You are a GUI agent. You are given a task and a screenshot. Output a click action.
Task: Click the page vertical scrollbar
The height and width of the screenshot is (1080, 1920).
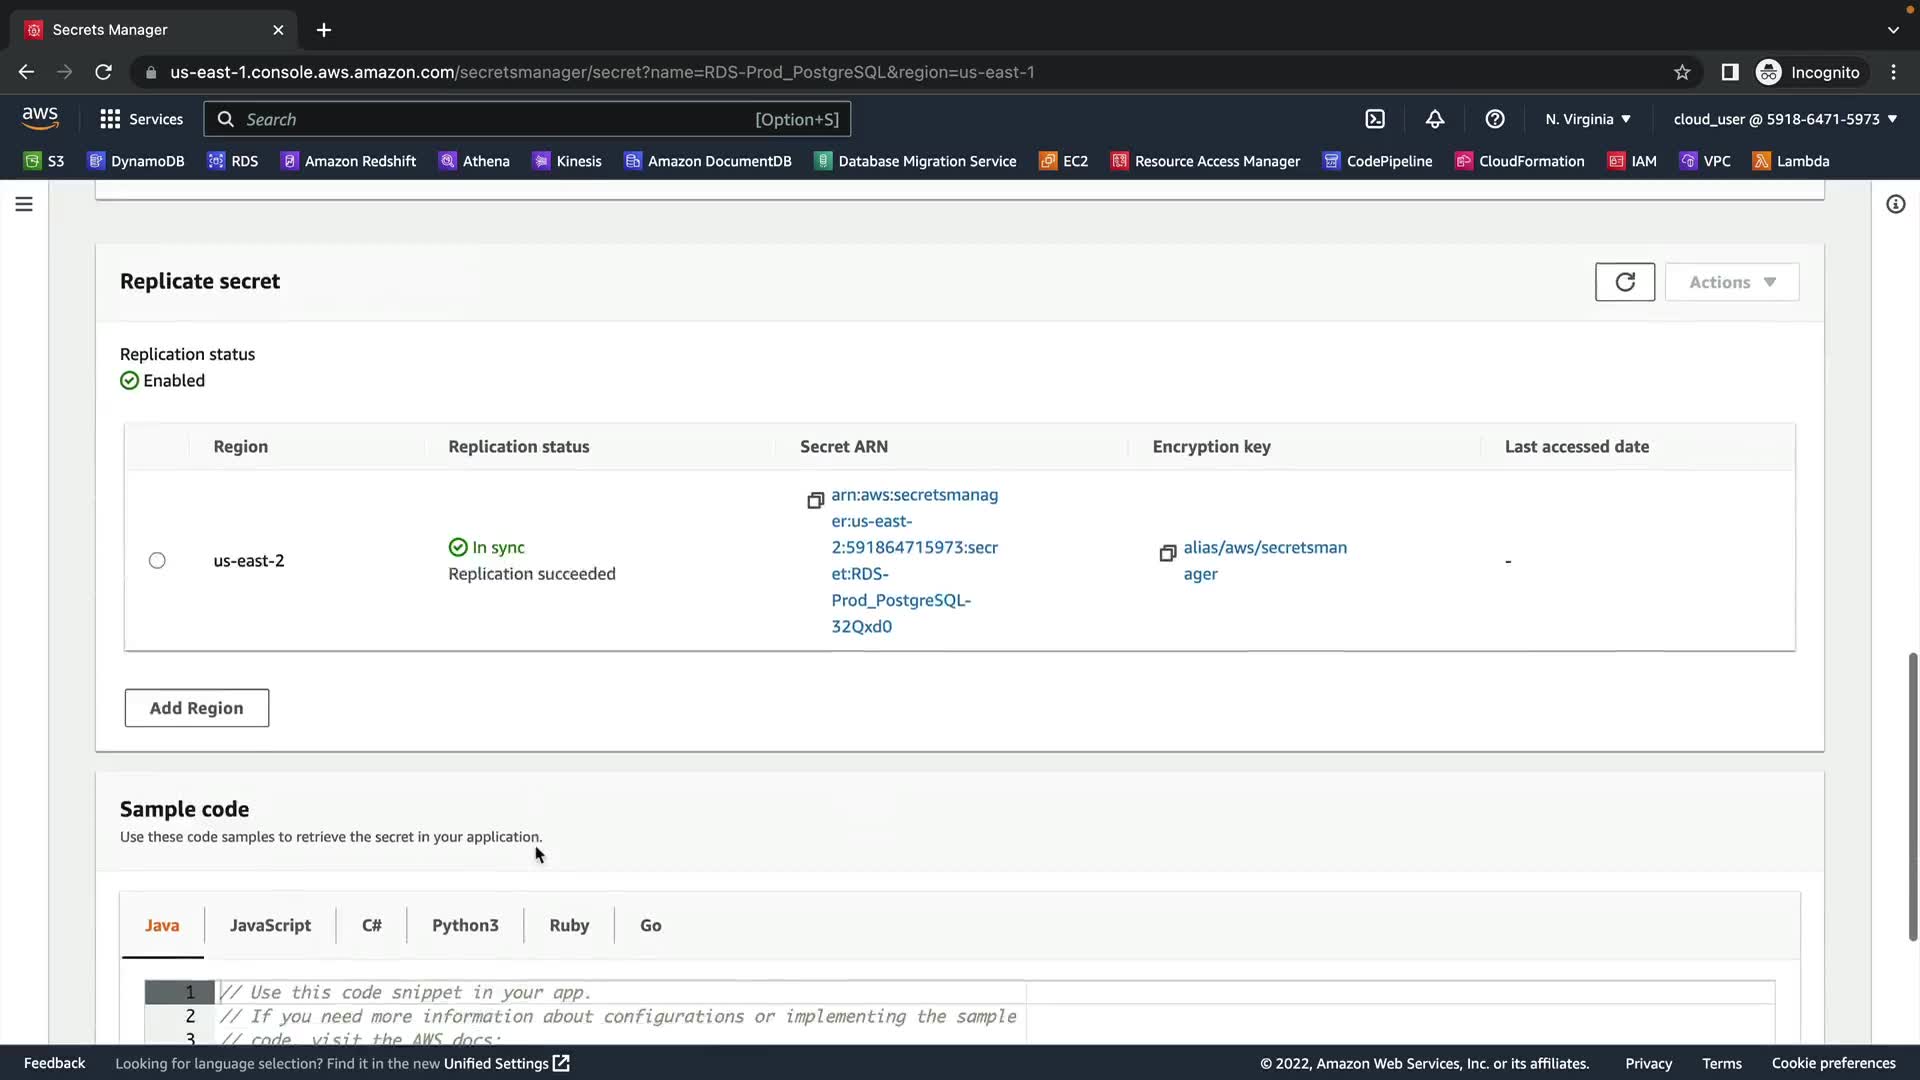[x=1912, y=796]
